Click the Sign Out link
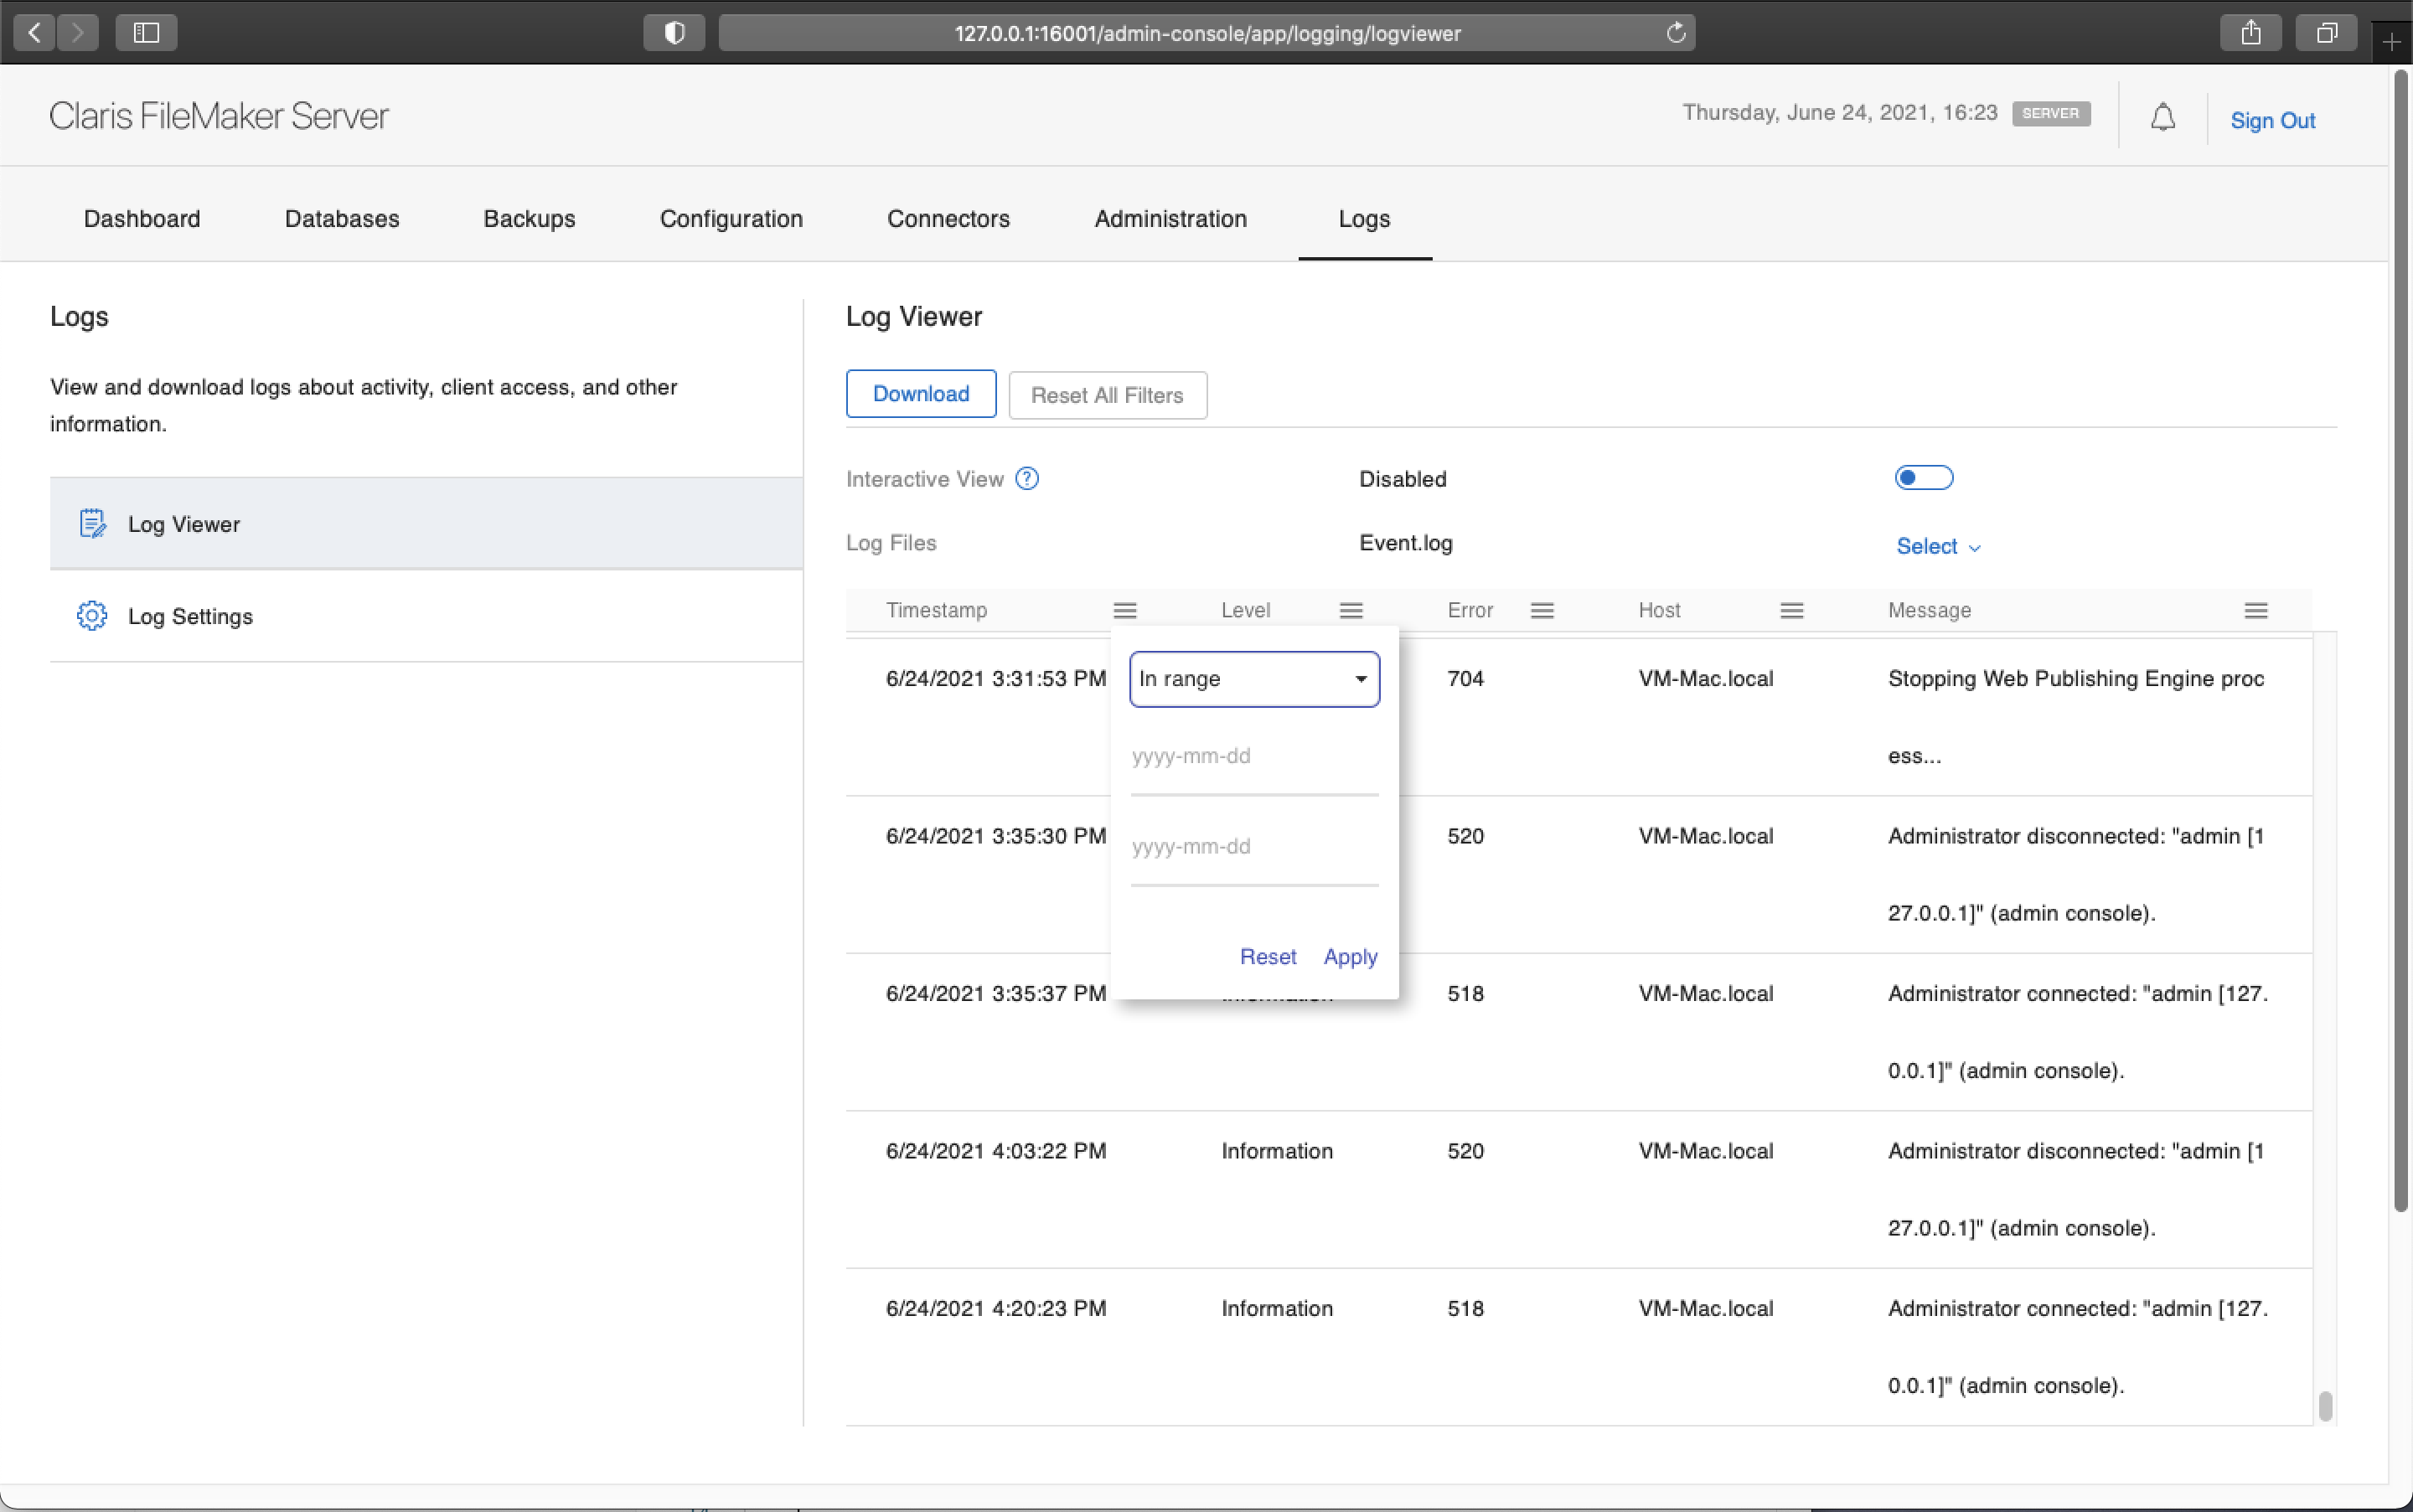This screenshot has height=1512, width=2413. 2271,120
